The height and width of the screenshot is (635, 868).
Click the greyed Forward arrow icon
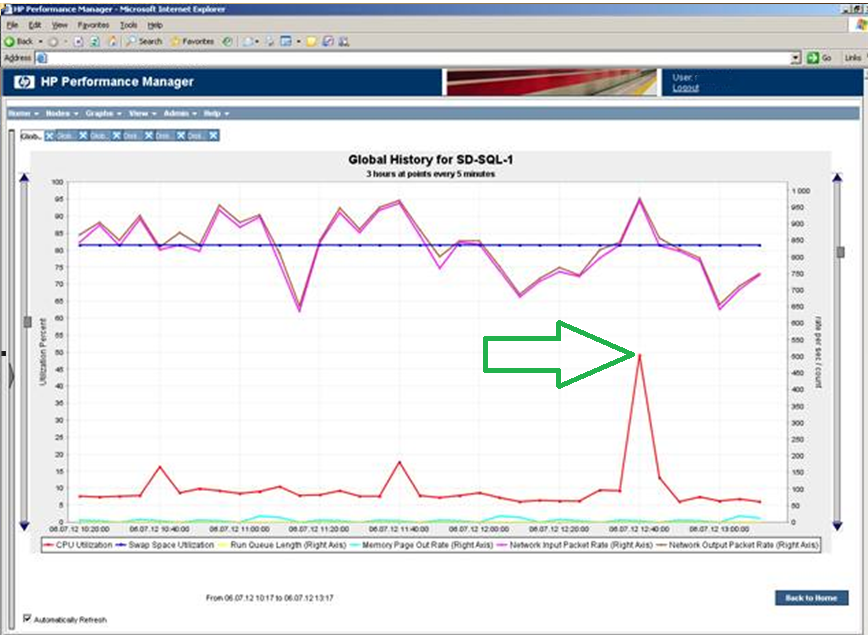(x=53, y=42)
